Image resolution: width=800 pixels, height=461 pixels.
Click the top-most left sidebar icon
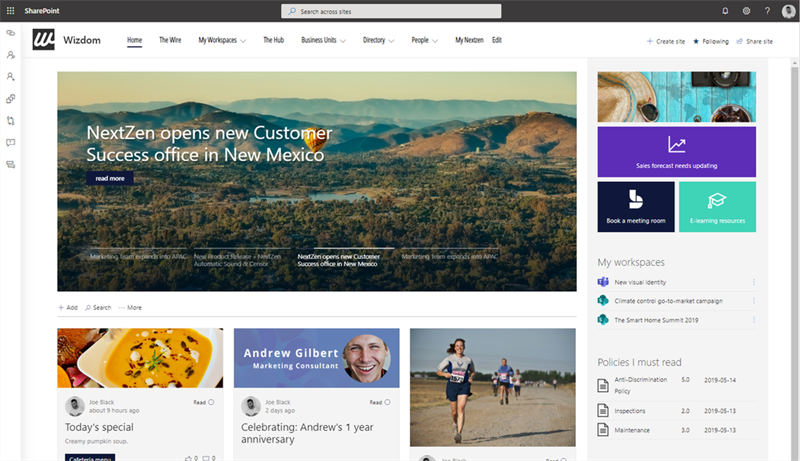(10, 33)
